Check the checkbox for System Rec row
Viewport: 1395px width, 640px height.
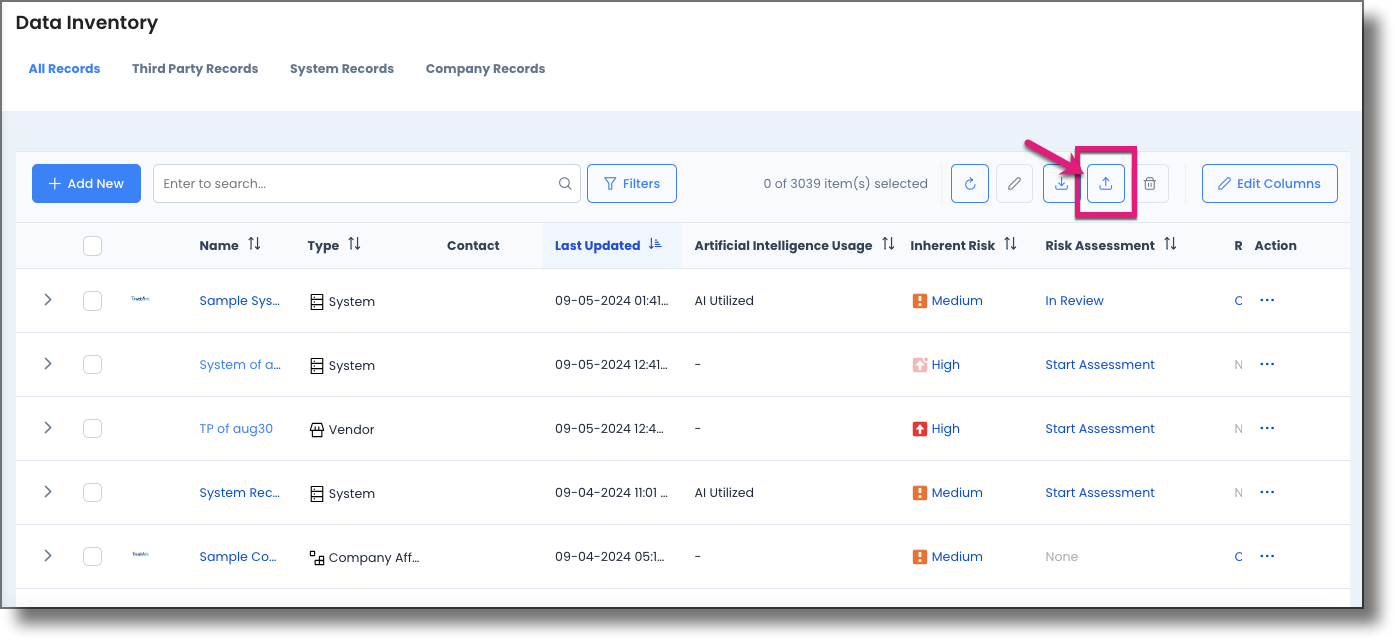click(92, 492)
